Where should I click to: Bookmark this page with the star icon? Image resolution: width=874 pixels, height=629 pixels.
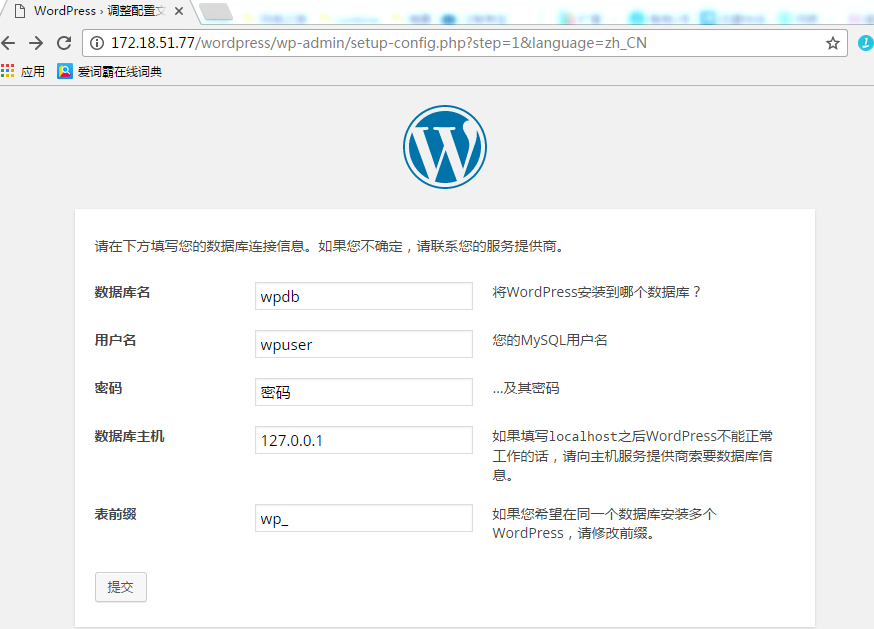(x=833, y=43)
